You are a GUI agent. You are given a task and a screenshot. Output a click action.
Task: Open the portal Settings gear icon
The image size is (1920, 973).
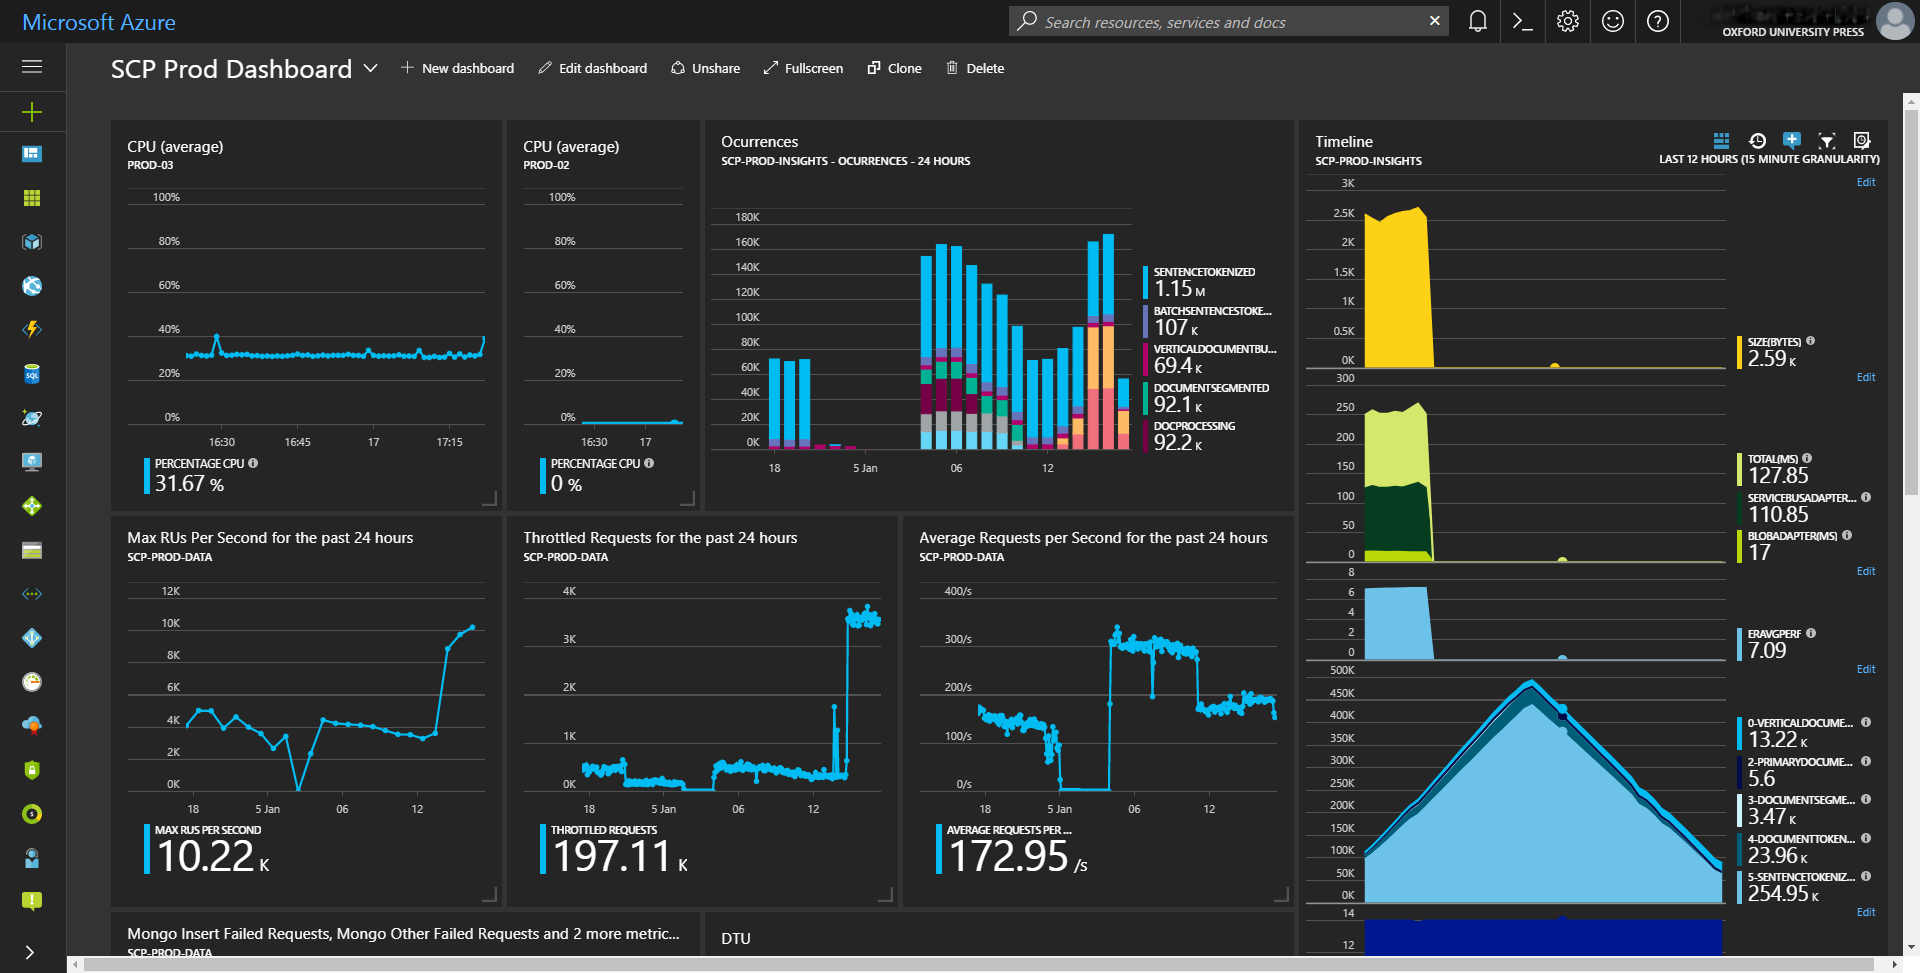[x=1568, y=21]
